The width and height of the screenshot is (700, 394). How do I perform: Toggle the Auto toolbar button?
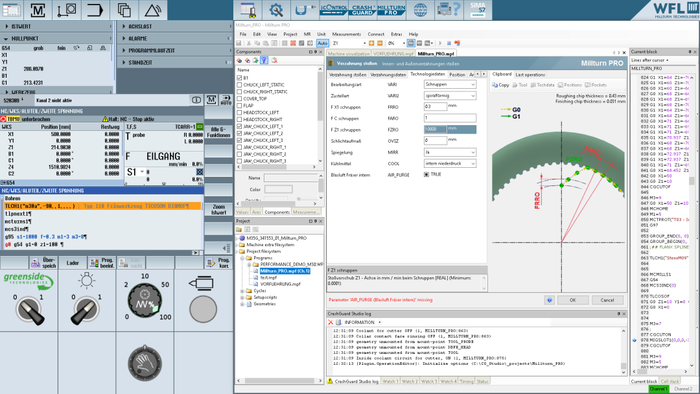[x=322, y=43]
